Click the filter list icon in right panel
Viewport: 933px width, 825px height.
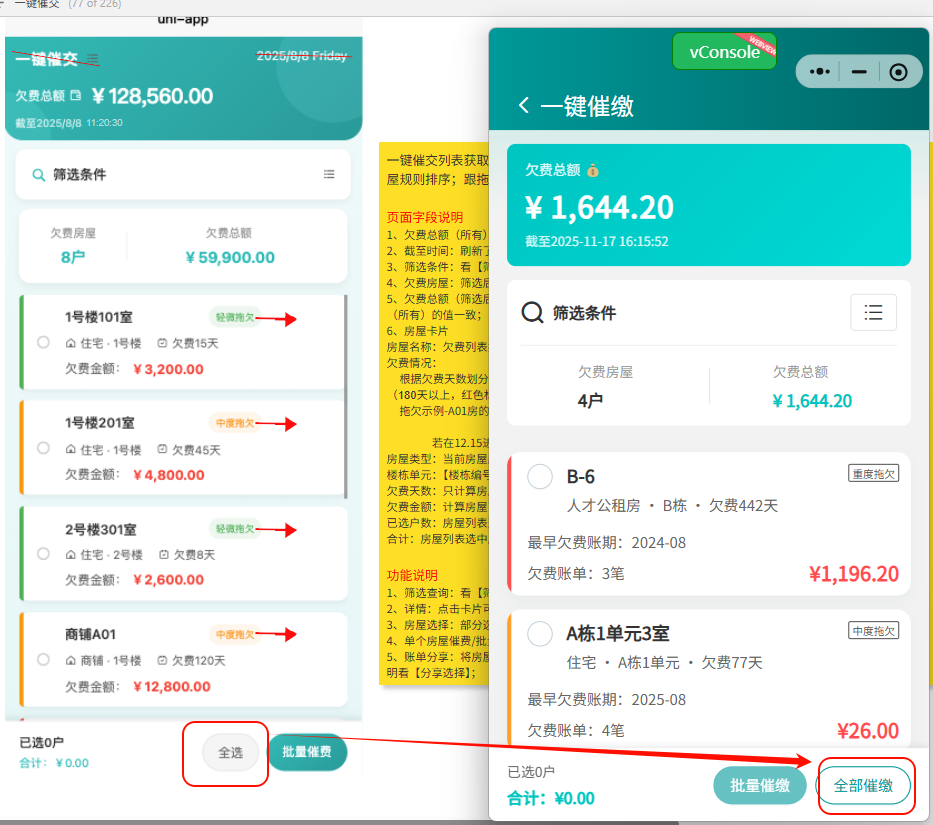(x=873, y=313)
